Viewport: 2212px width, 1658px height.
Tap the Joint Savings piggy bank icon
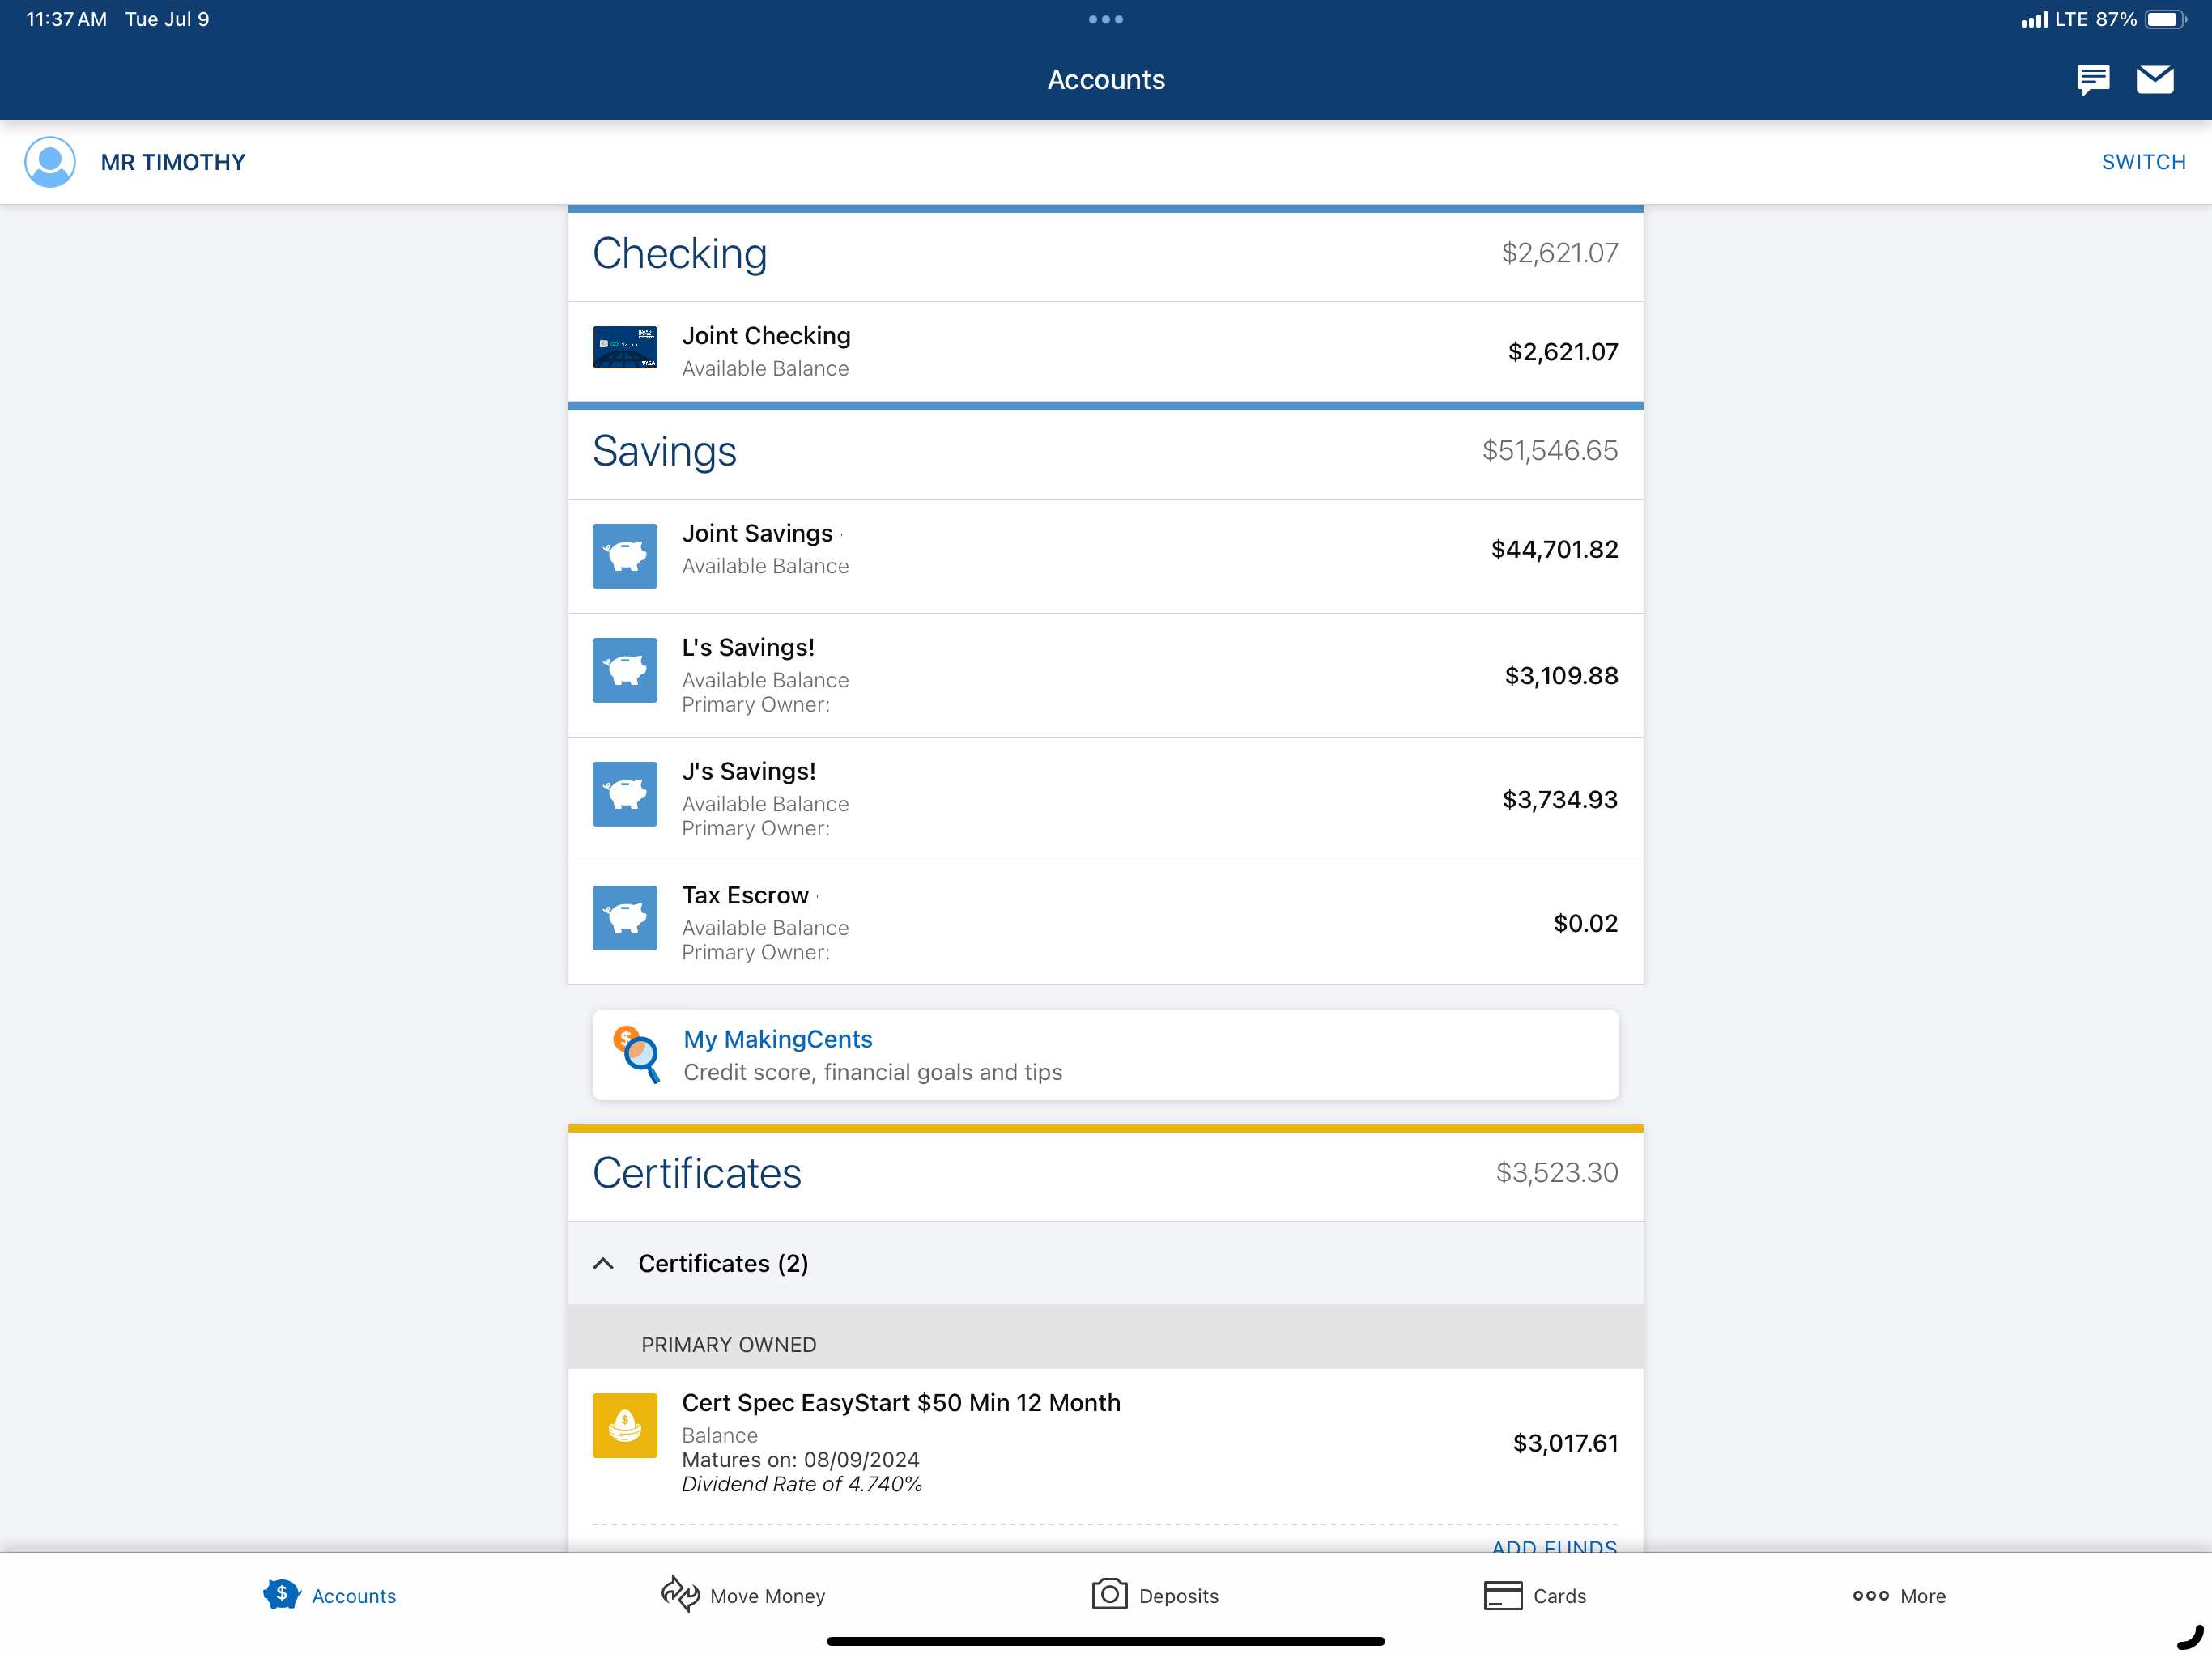click(x=624, y=556)
